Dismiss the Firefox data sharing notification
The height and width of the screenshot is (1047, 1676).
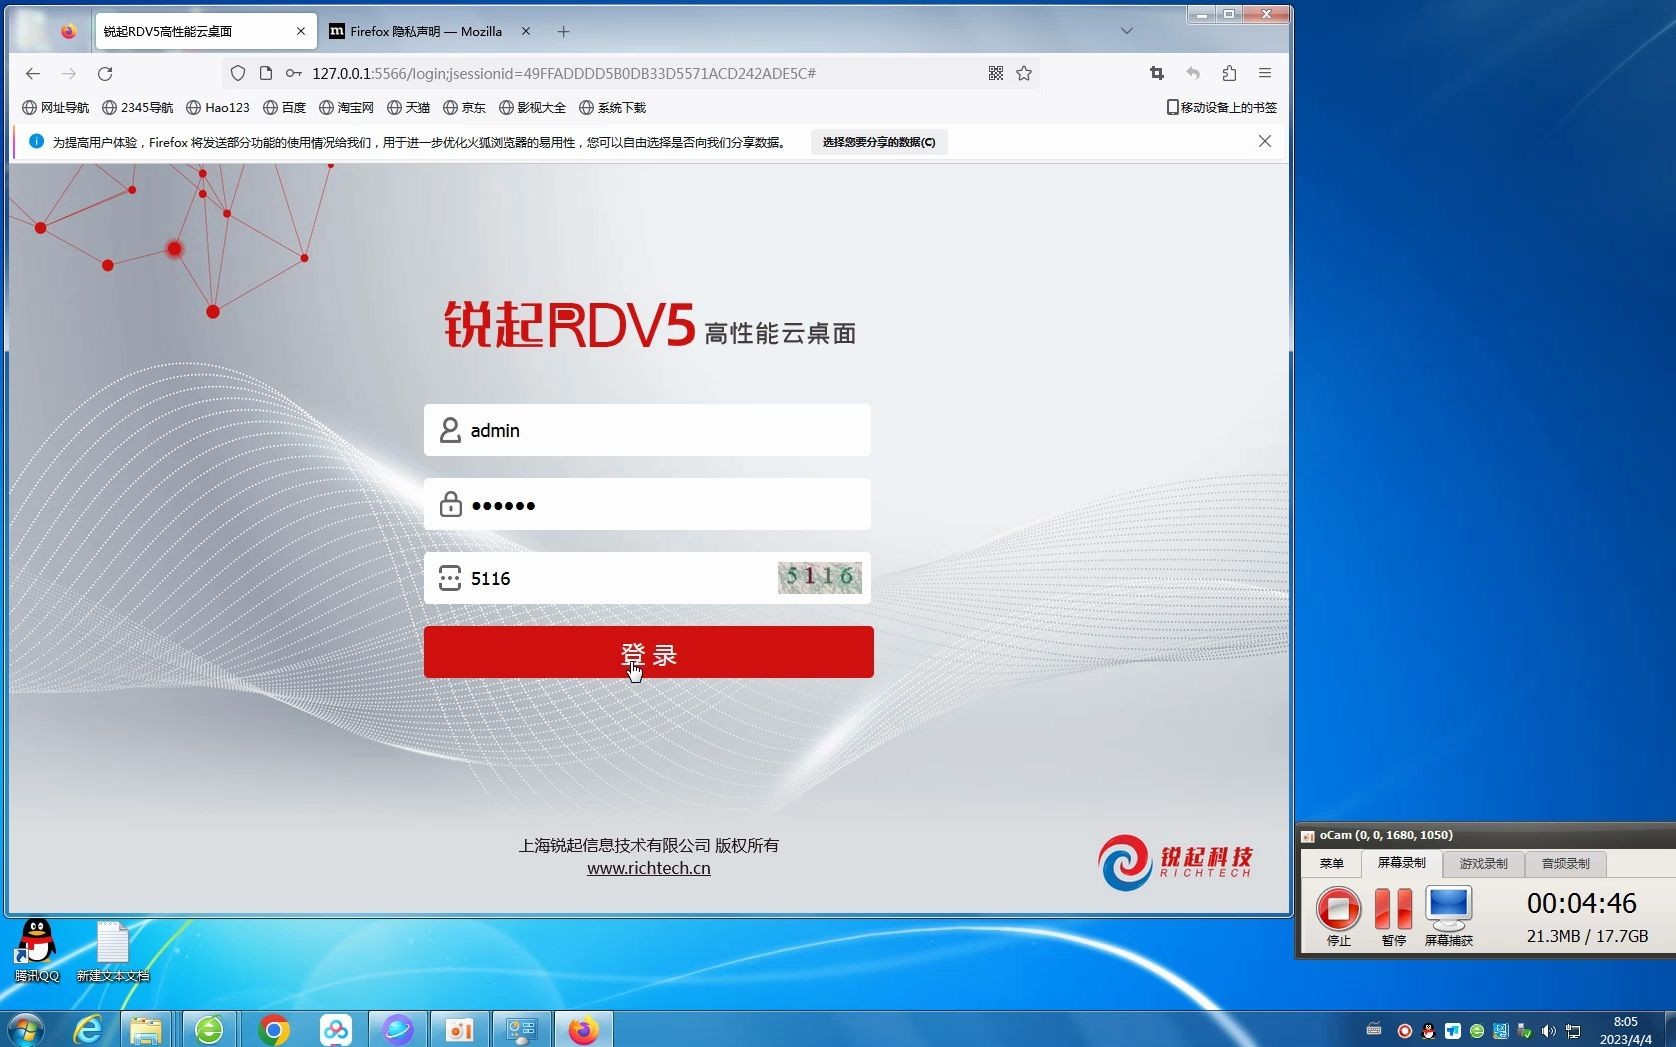point(1265,141)
